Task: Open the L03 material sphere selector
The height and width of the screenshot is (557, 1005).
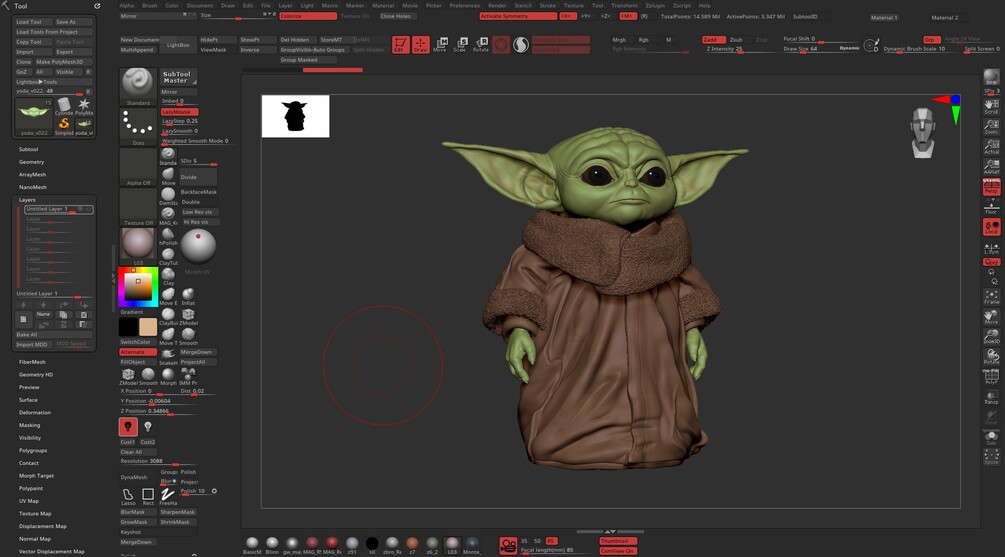Action: pos(138,246)
